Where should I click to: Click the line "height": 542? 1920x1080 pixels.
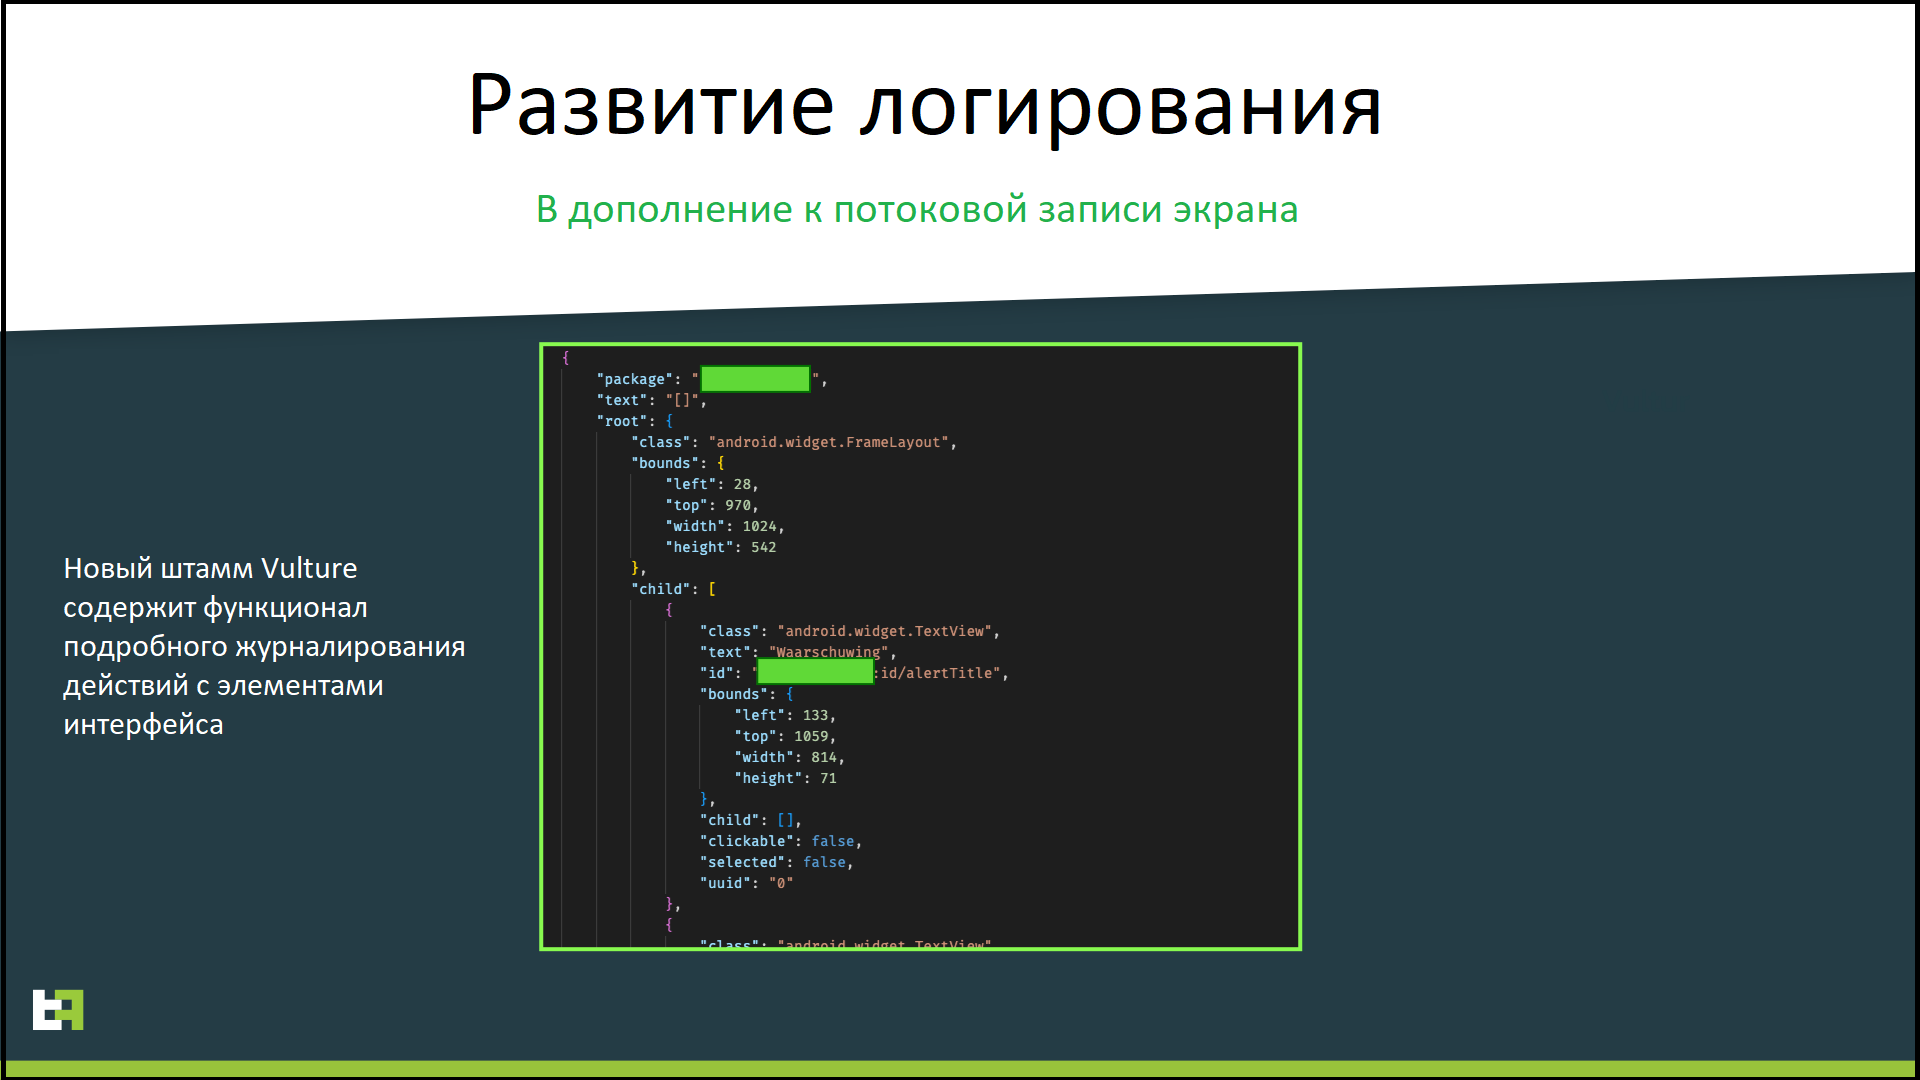721,547
